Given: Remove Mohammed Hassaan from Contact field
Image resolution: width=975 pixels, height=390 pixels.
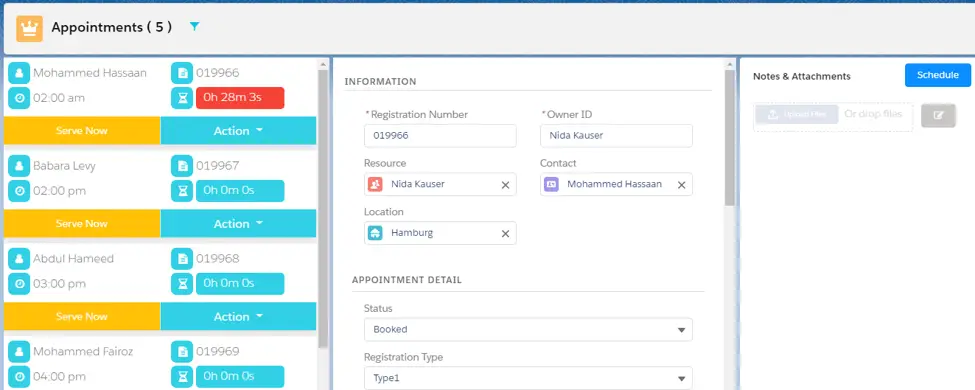Looking at the screenshot, I should 682,185.
